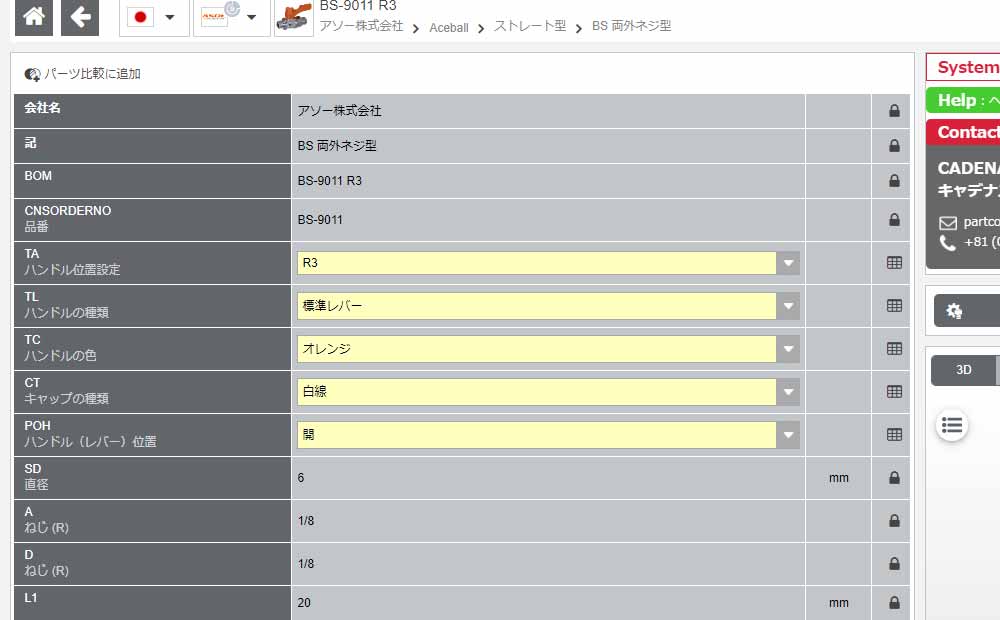Click lock icon in SD 直径 row
Viewport: 1000px width, 620px height.
click(894, 478)
